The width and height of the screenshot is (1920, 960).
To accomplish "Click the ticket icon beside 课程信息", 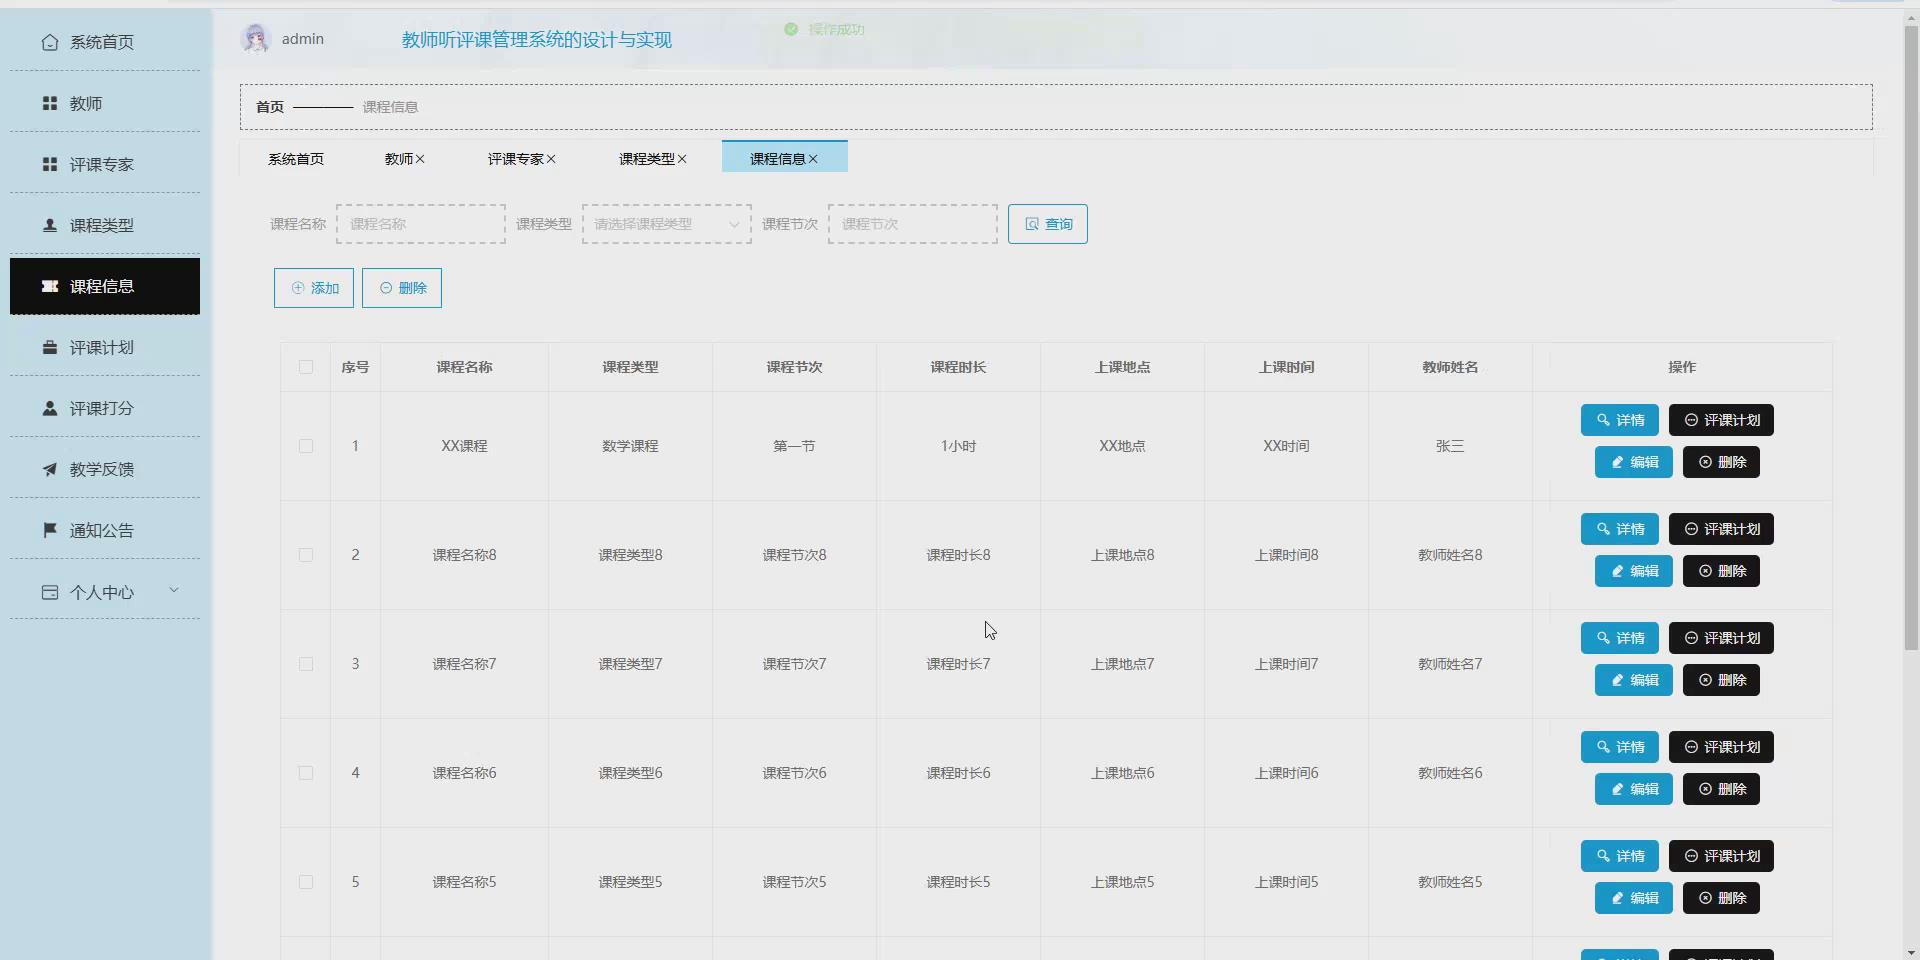I will tap(50, 286).
